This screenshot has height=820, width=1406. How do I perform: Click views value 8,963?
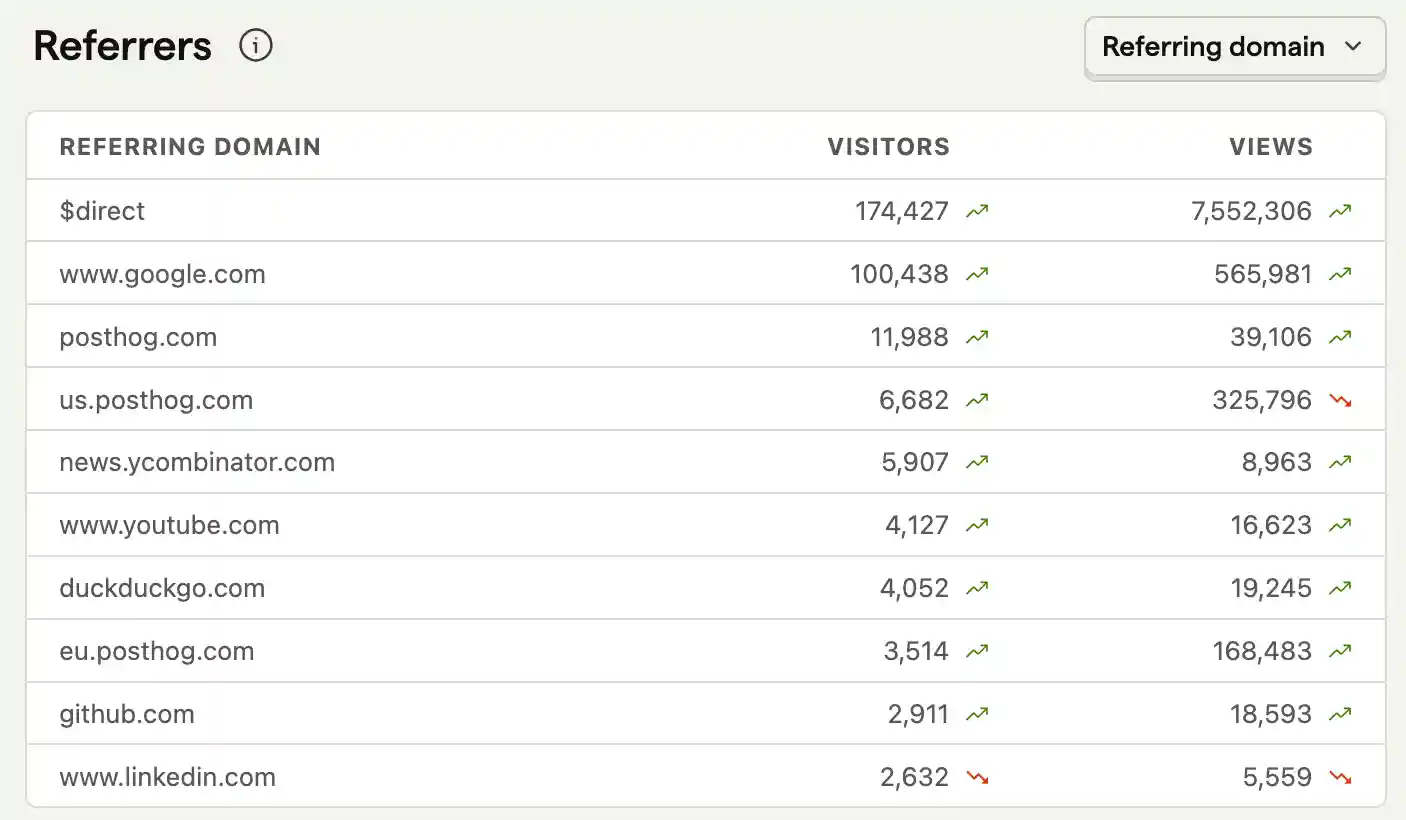click(x=1278, y=462)
